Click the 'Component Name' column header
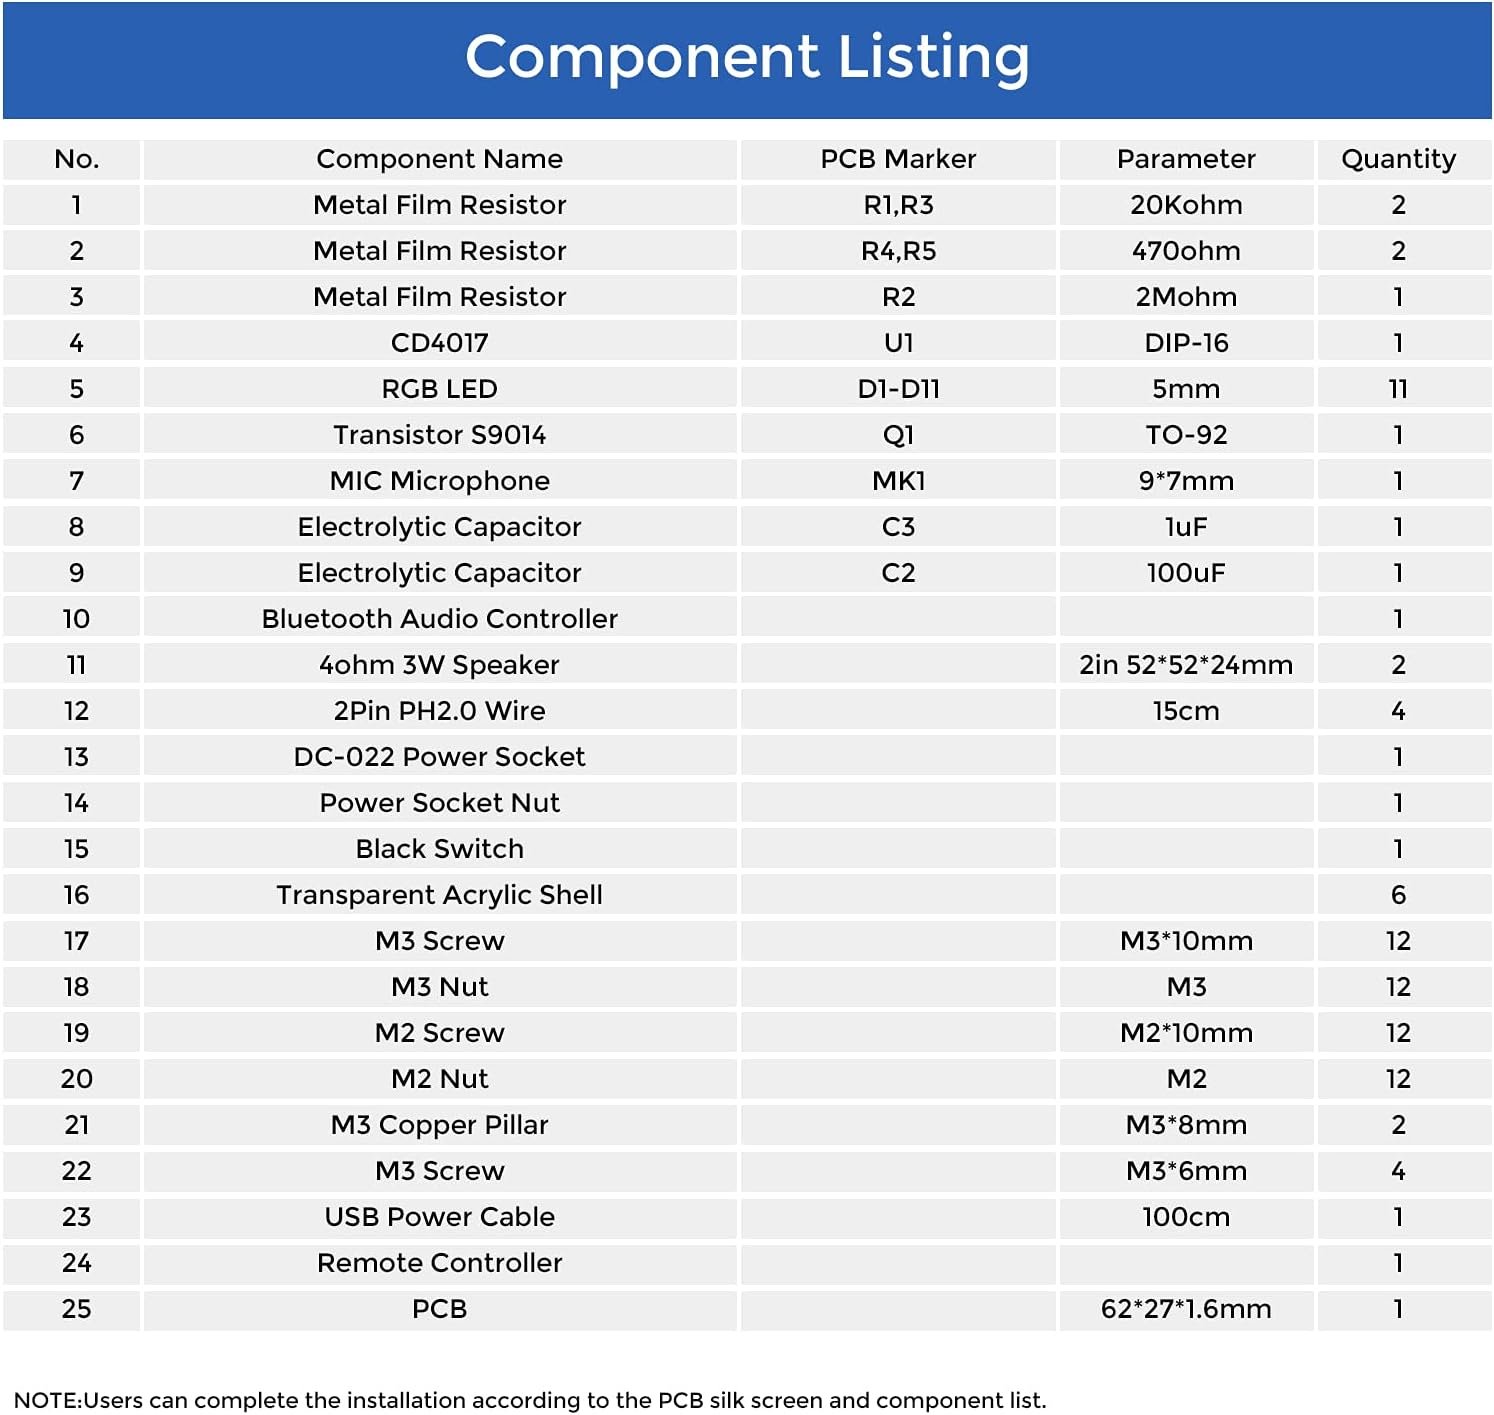 click(439, 159)
